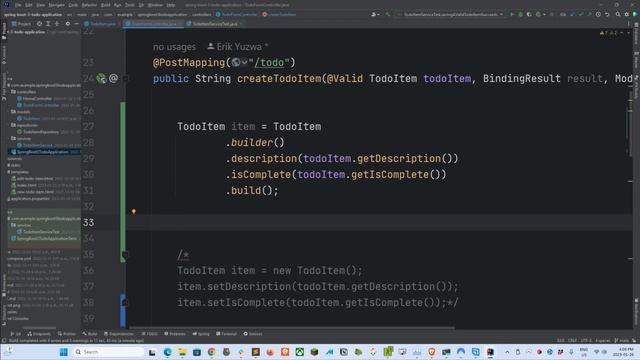The width and height of the screenshot is (640, 360).
Task: Open the Git tool window button
Action: (x=16, y=333)
